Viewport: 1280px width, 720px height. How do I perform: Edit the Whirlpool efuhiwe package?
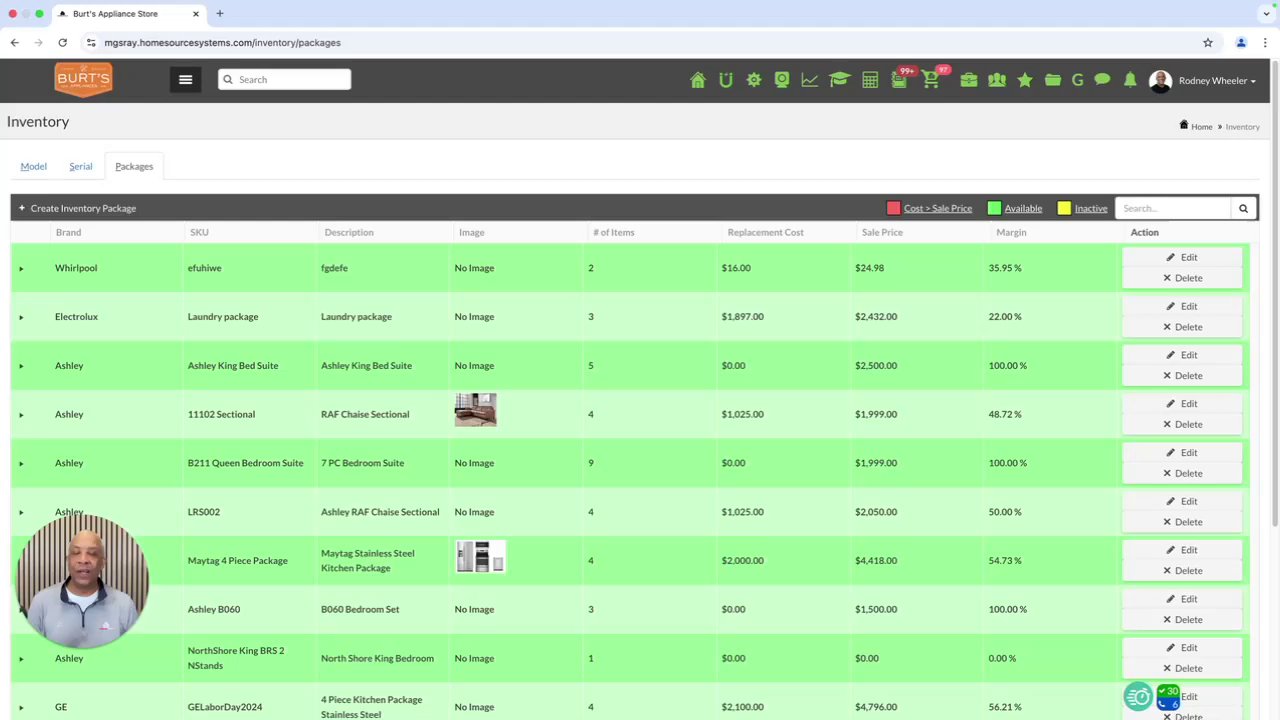[1182, 257]
